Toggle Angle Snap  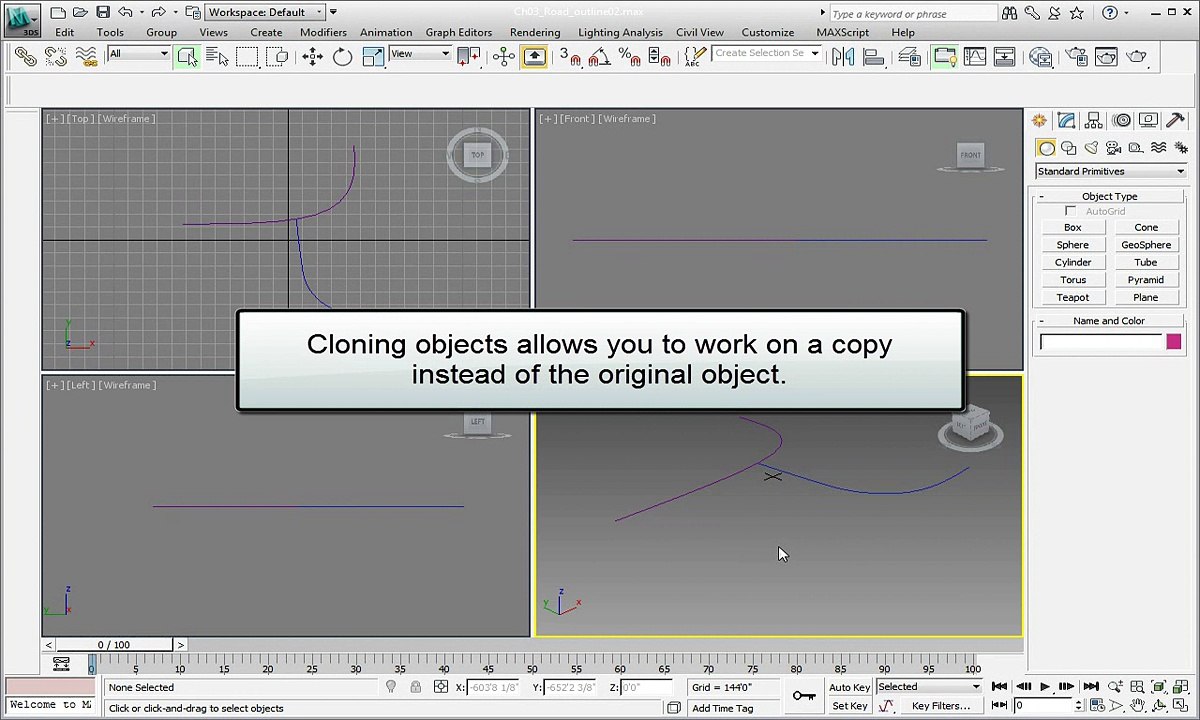[600, 57]
